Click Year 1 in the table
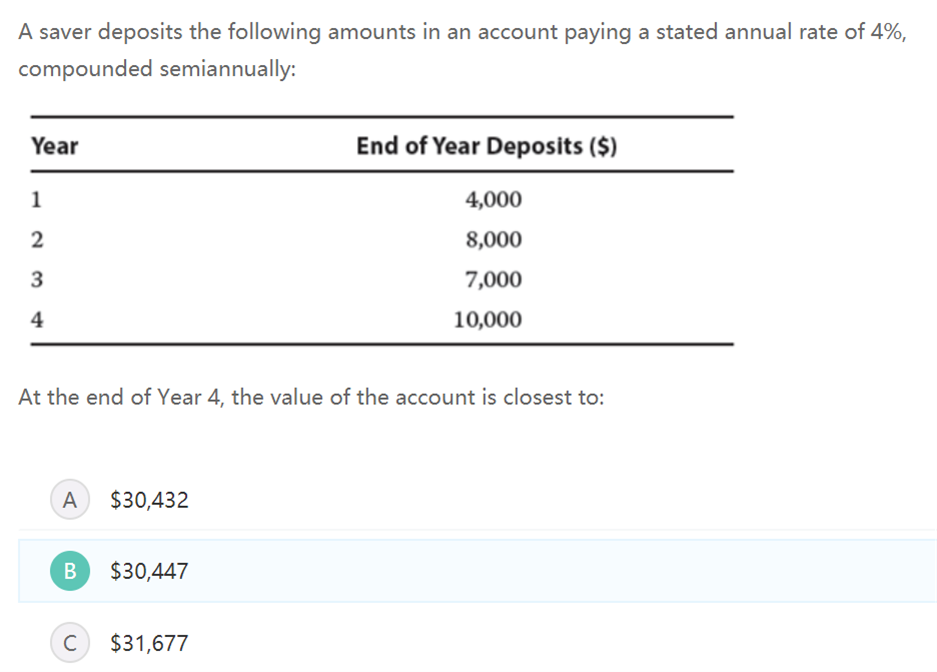Viewport: 937px width, 672px height. (37, 200)
